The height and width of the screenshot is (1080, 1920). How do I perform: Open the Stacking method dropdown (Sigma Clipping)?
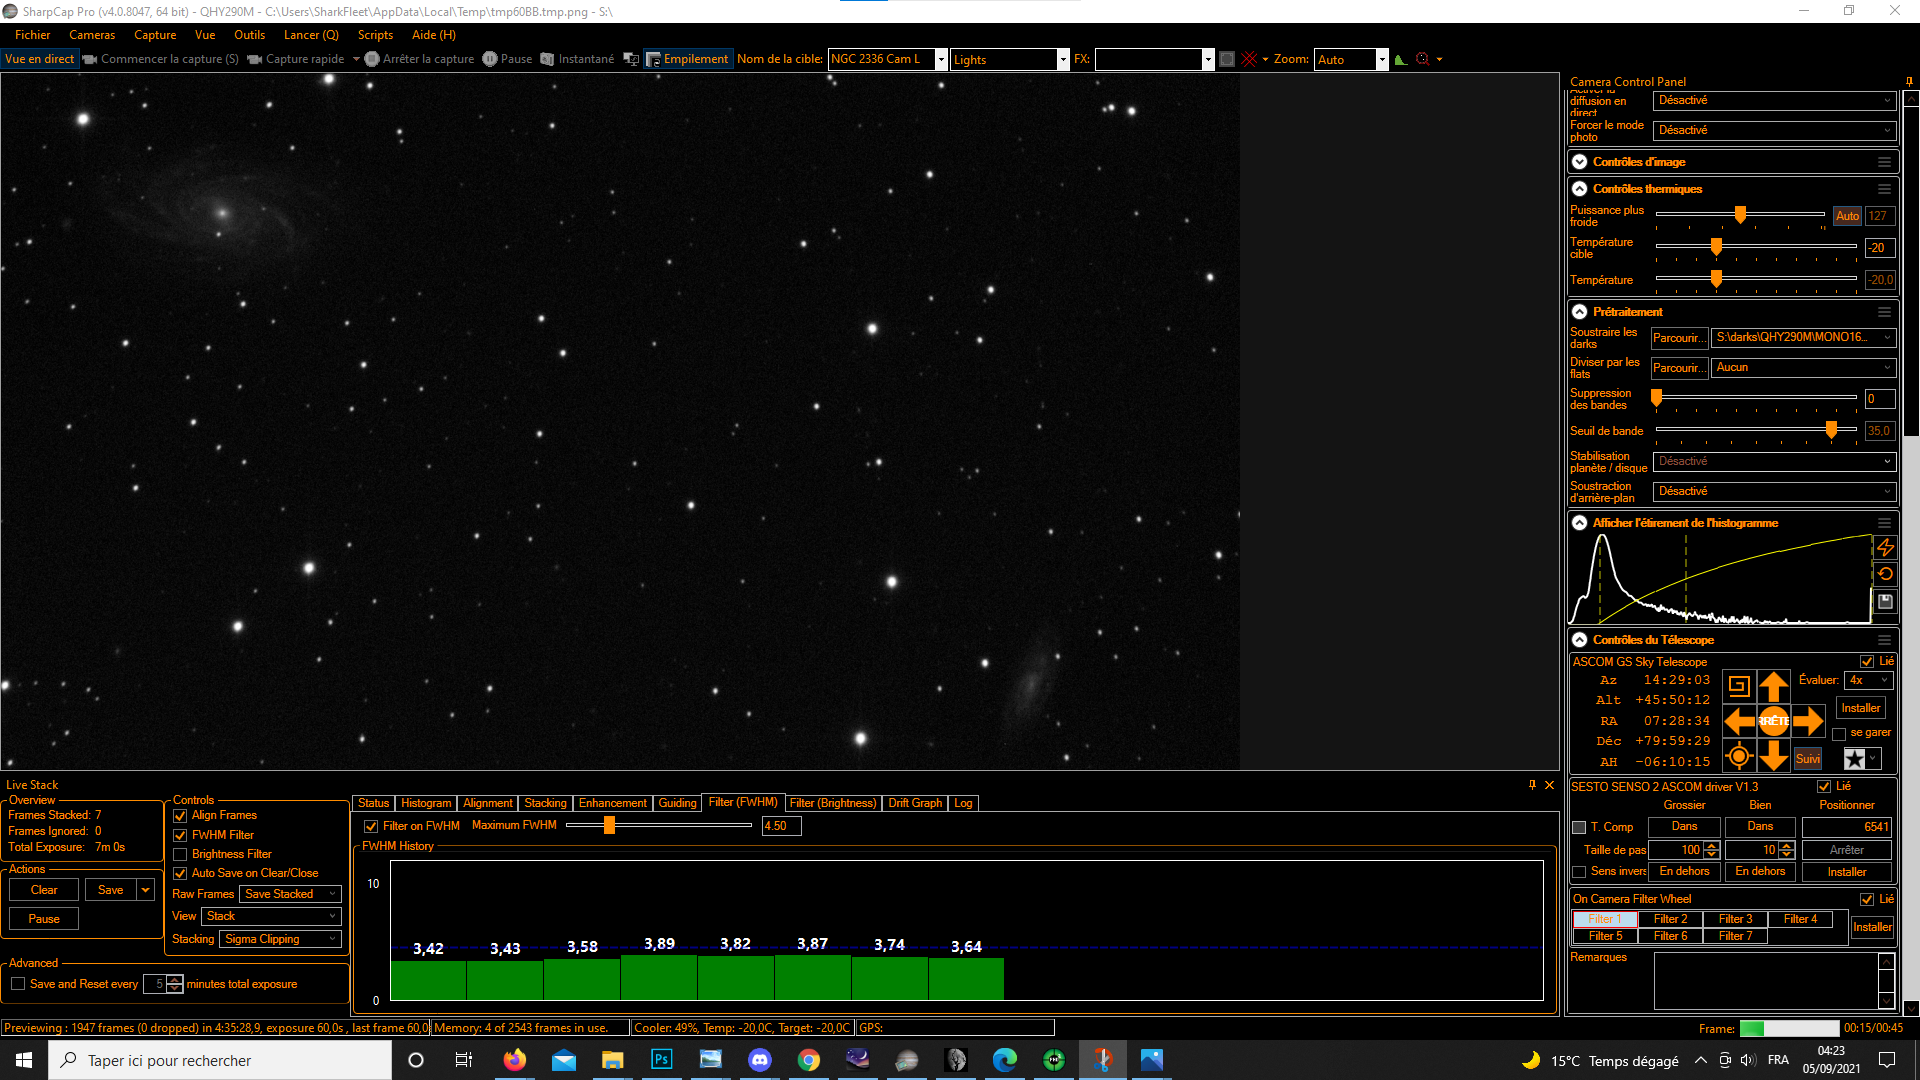click(x=281, y=939)
